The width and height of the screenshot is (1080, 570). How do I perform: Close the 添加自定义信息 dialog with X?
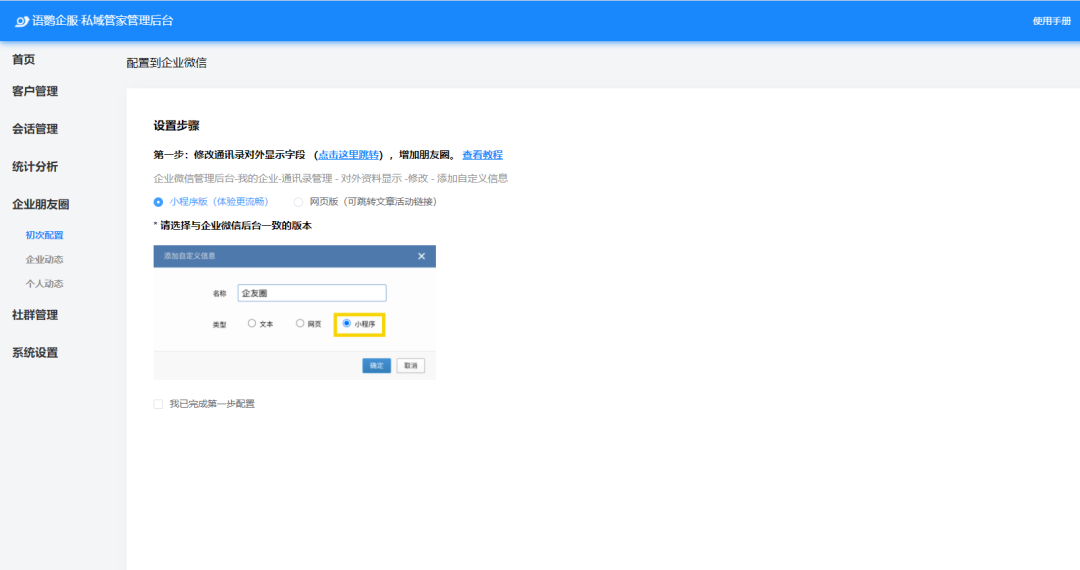tap(421, 256)
